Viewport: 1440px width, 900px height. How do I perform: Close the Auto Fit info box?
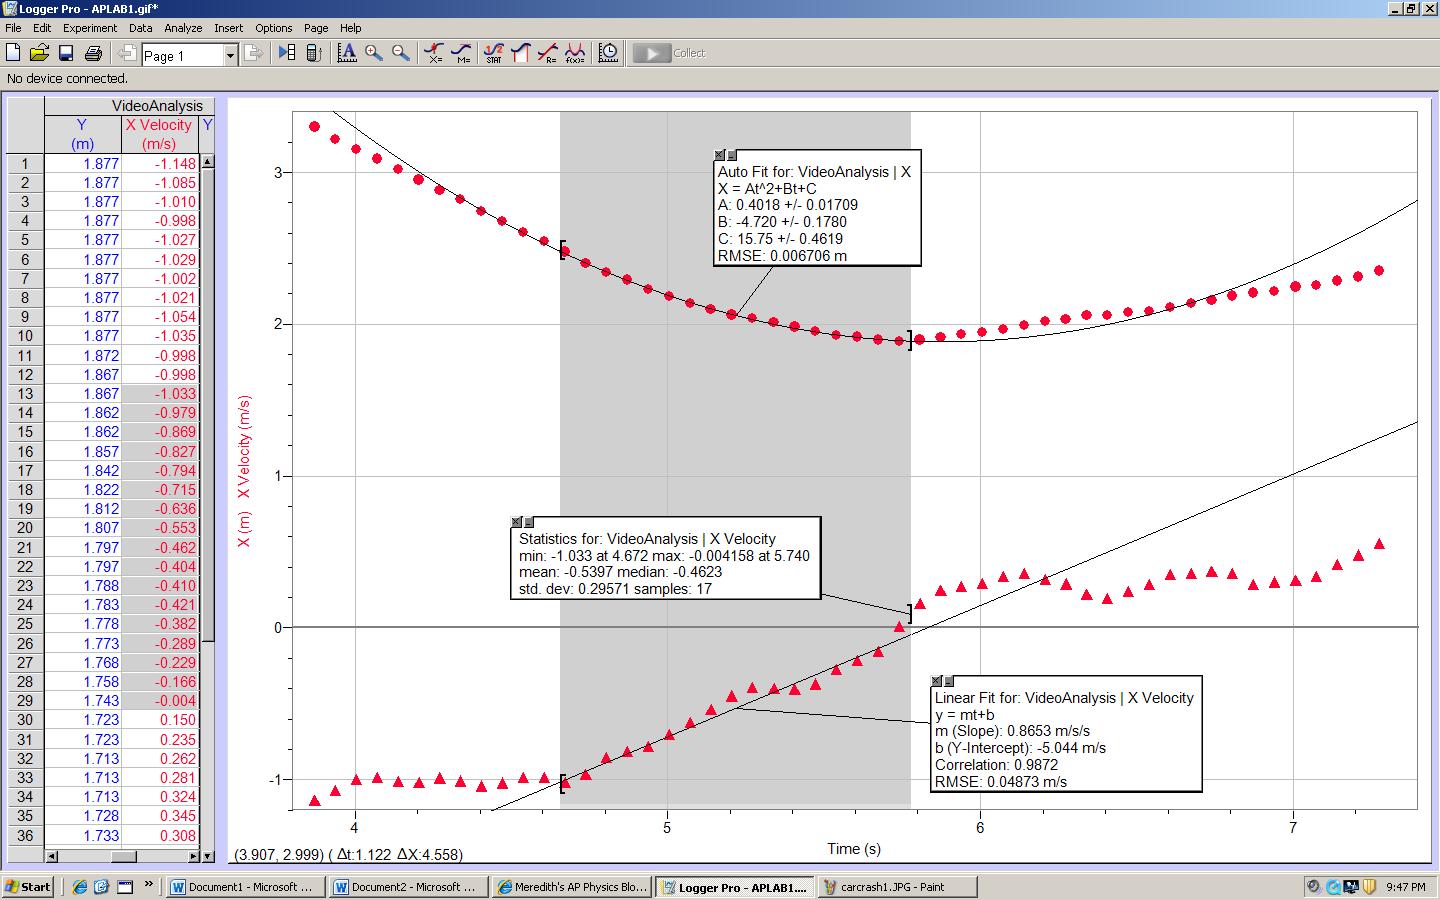tap(719, 155)
